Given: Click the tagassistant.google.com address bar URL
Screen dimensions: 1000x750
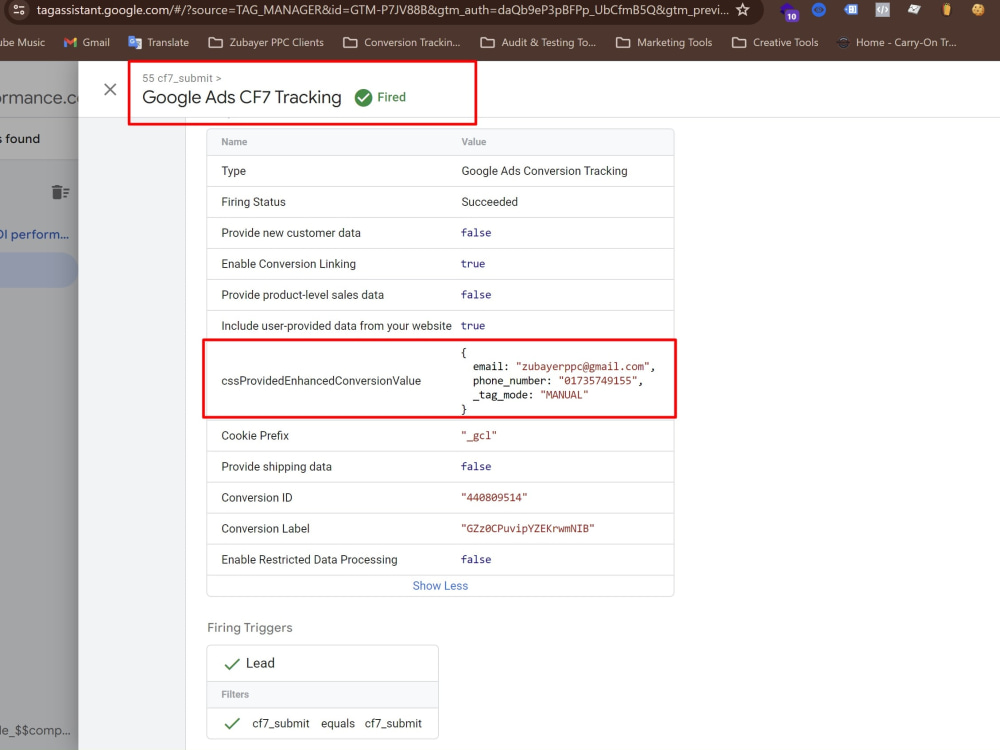Looking at the screenshot, I should click(x=380, y=12).
